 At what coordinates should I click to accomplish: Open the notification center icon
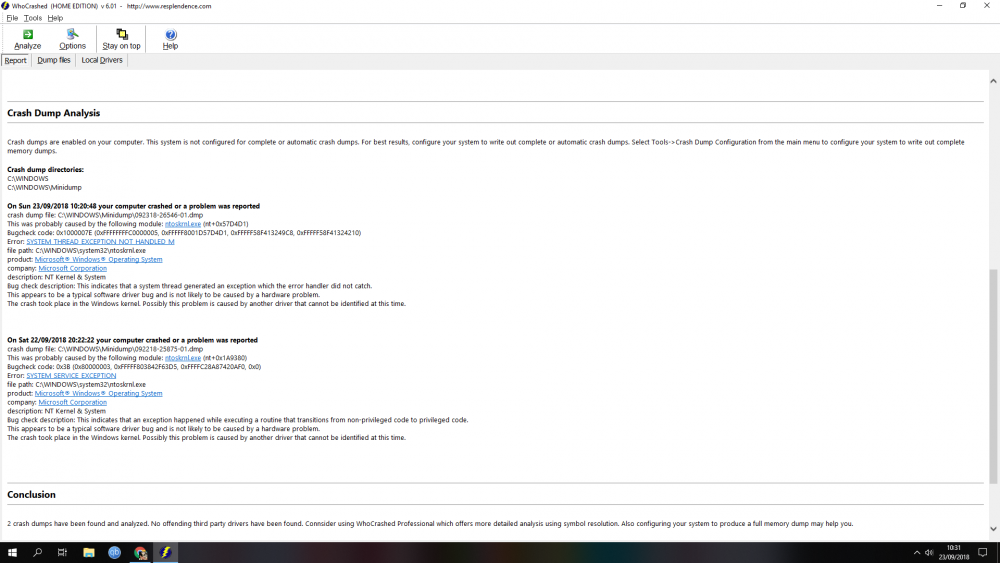pos(983,553)
